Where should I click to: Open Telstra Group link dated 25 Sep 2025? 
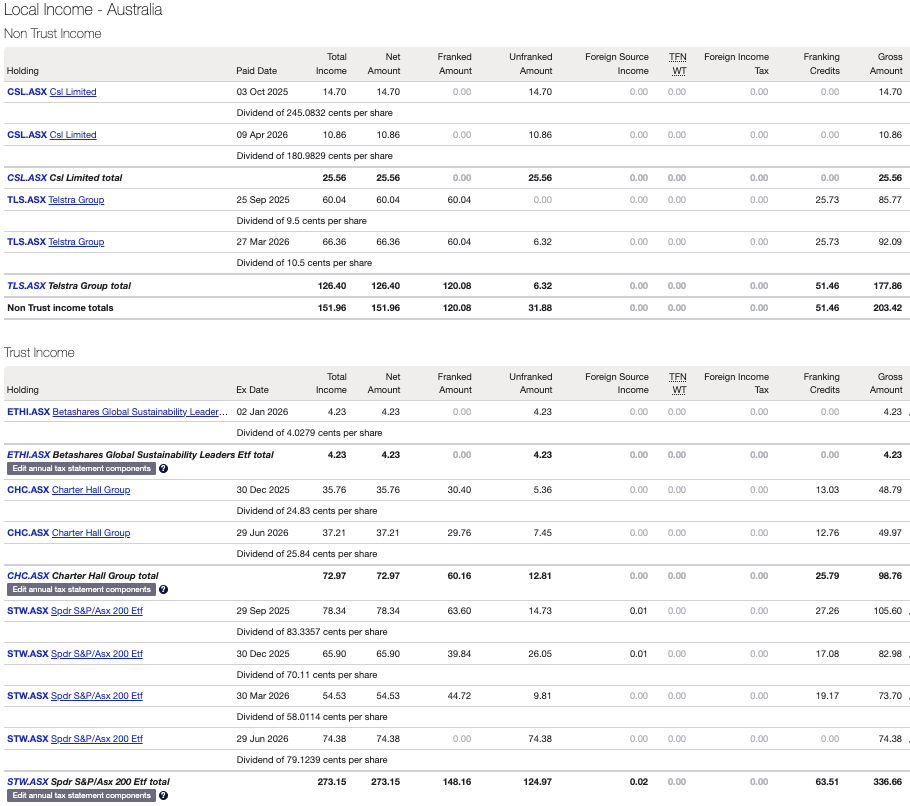pos(76,200)
